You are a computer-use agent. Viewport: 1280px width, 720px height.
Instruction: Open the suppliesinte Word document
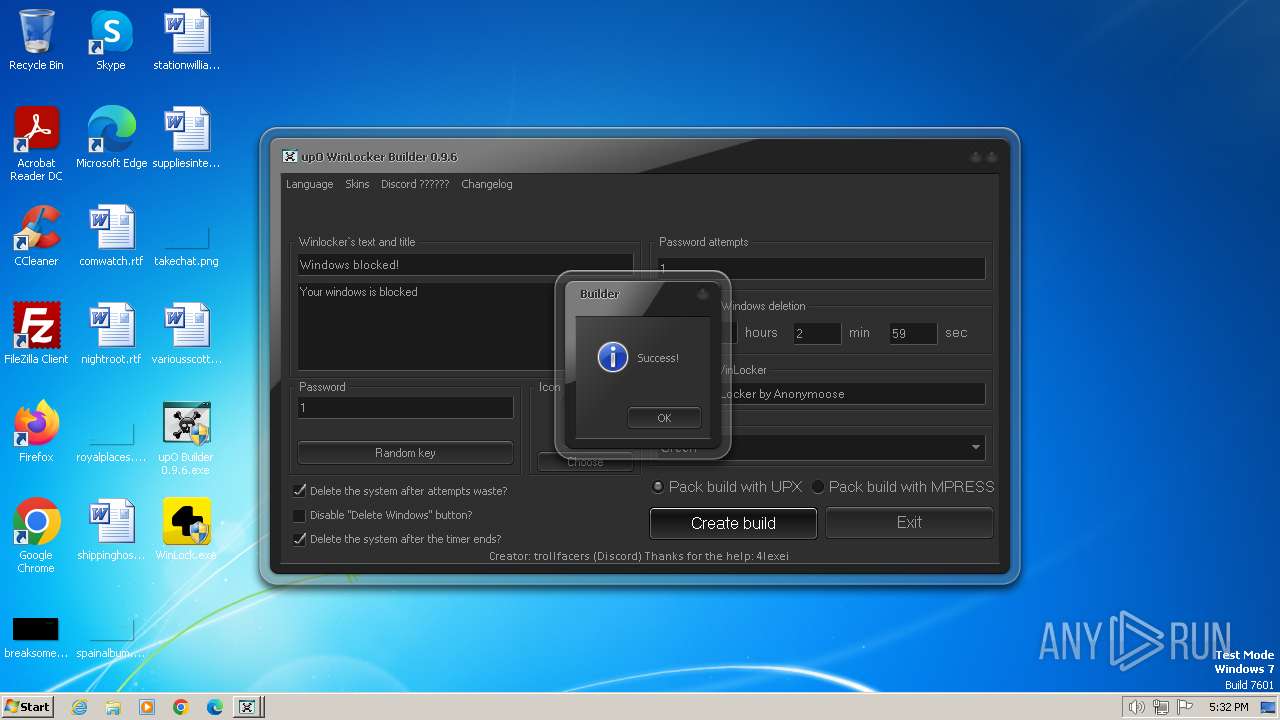click(x=186, y=139)
